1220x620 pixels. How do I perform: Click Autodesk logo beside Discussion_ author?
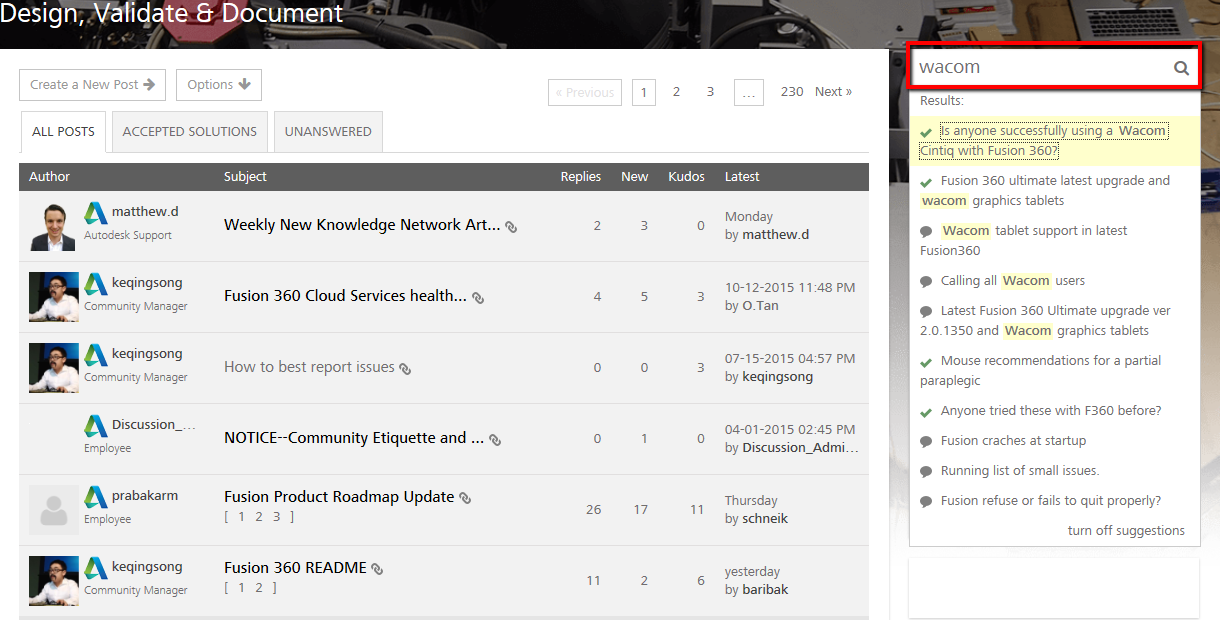click(95, 426)
